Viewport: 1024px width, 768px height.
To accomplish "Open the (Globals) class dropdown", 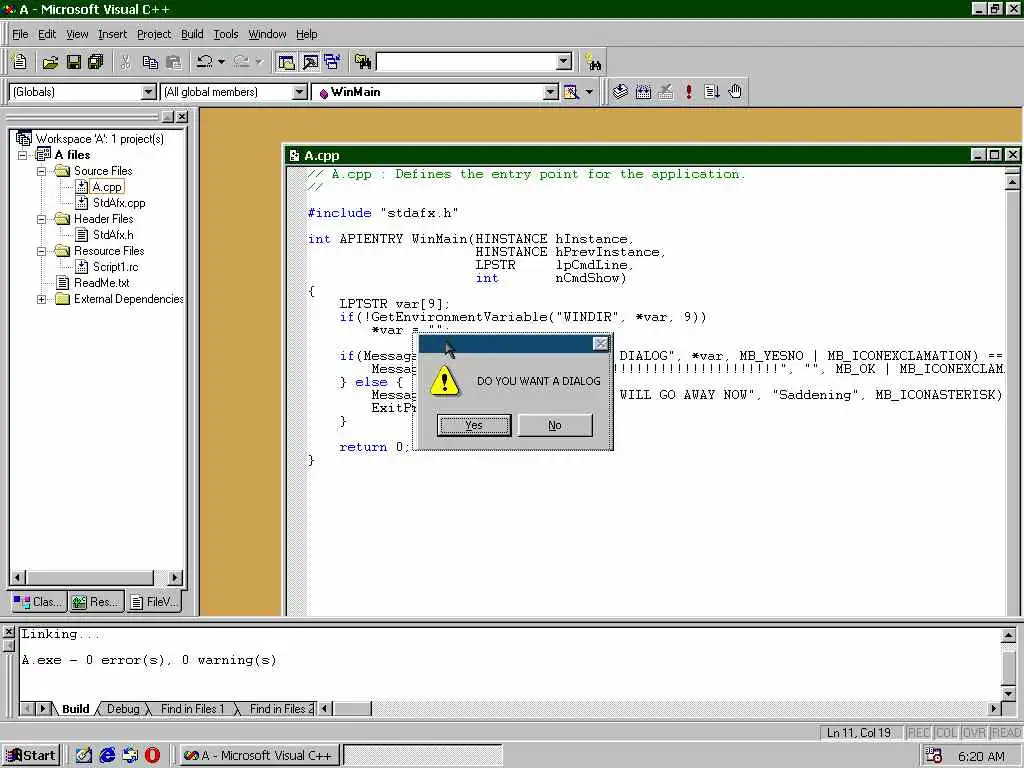I will click(x=149, y=92).
